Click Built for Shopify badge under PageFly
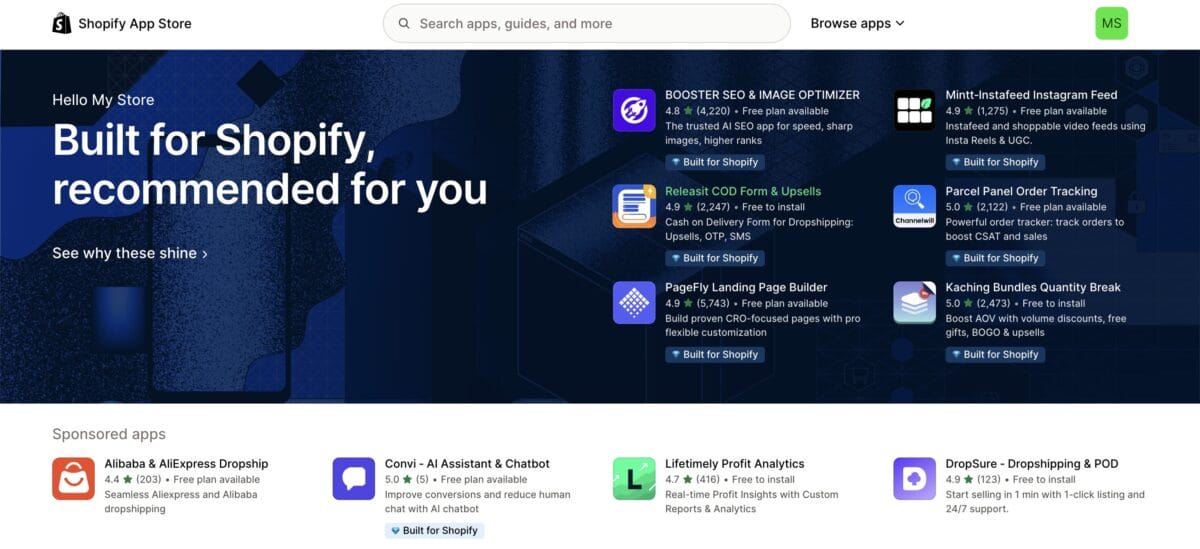The image size is (1200, 549). (715, 354)
